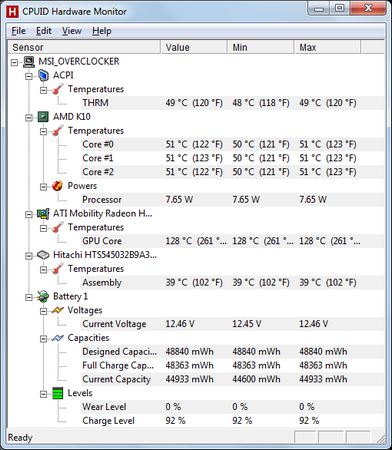
Task: Click the Battery 1 icon
Action: coord(43,296)
